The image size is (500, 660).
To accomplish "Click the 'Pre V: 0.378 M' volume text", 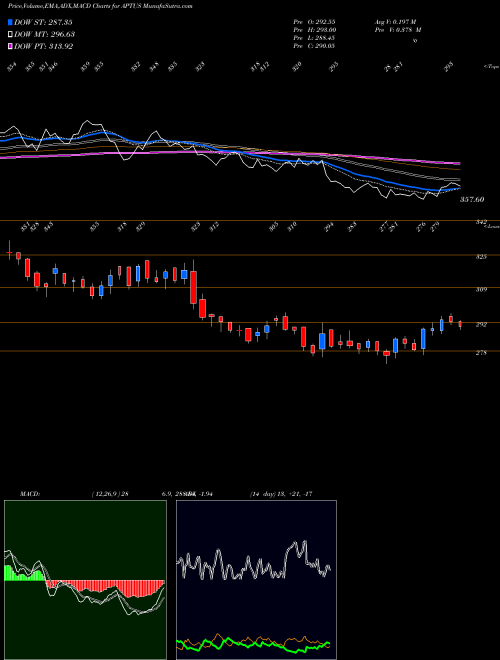I will point(397,30).
